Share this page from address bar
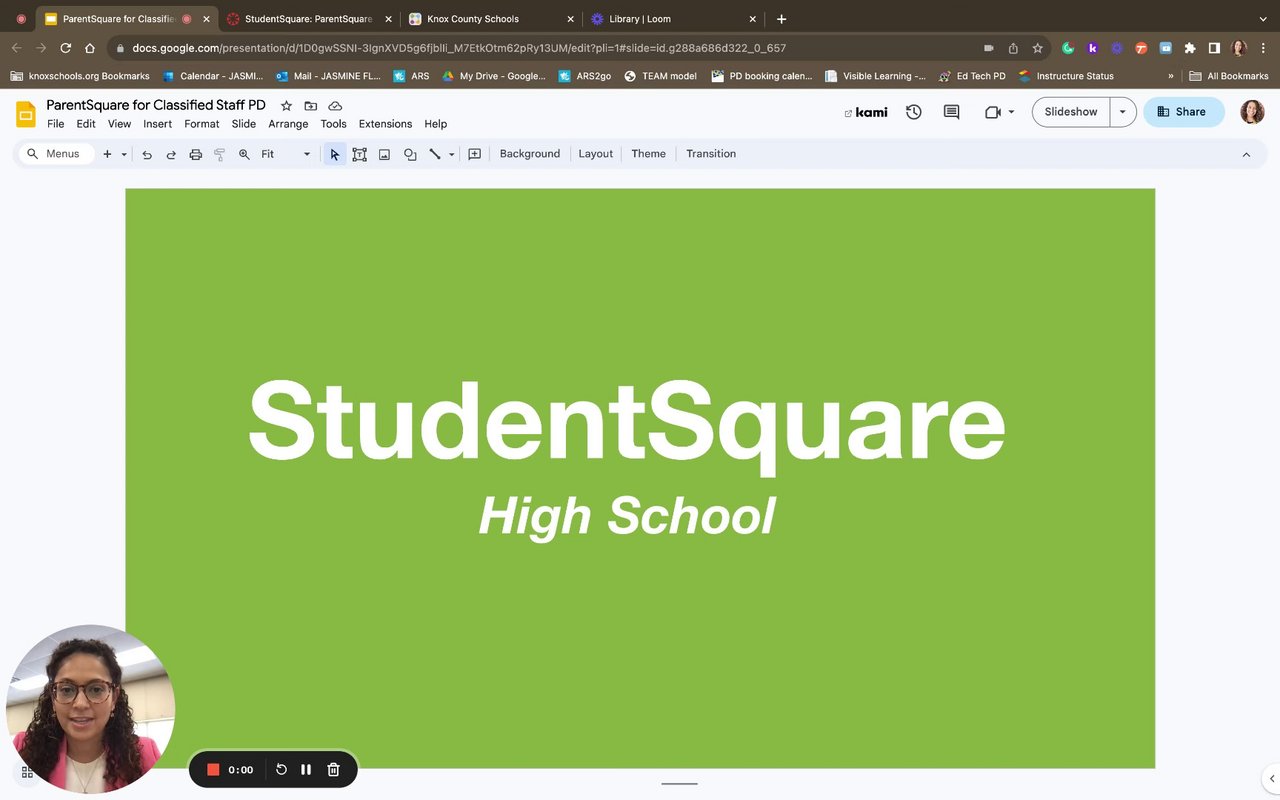 click(x=1013, y=48)
